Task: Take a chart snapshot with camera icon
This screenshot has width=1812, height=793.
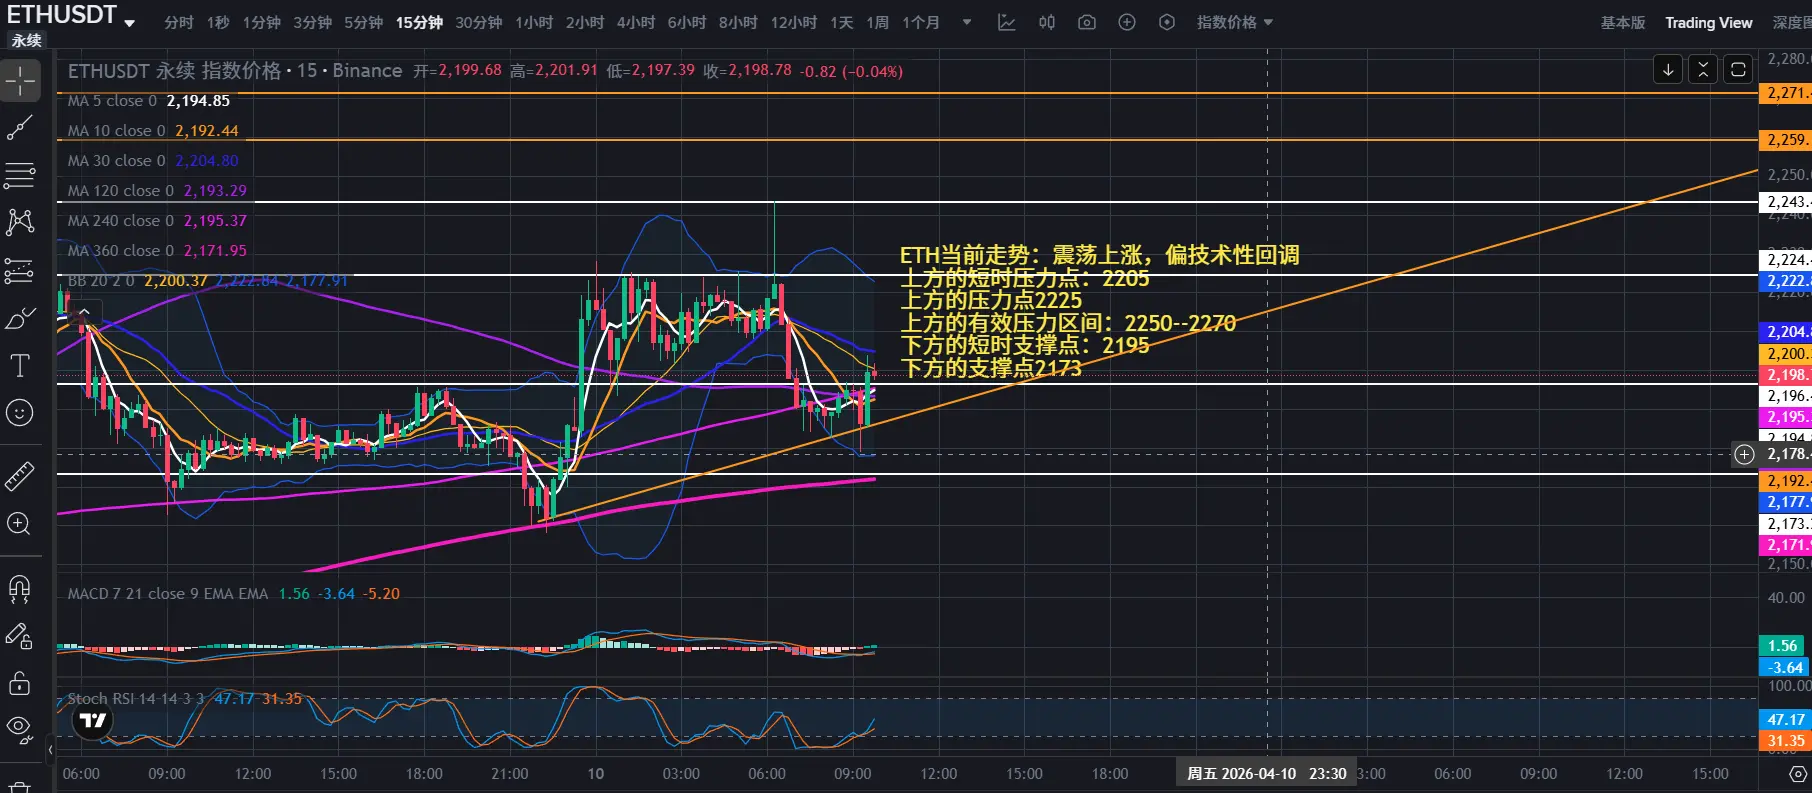Action: click(1087, 22)
